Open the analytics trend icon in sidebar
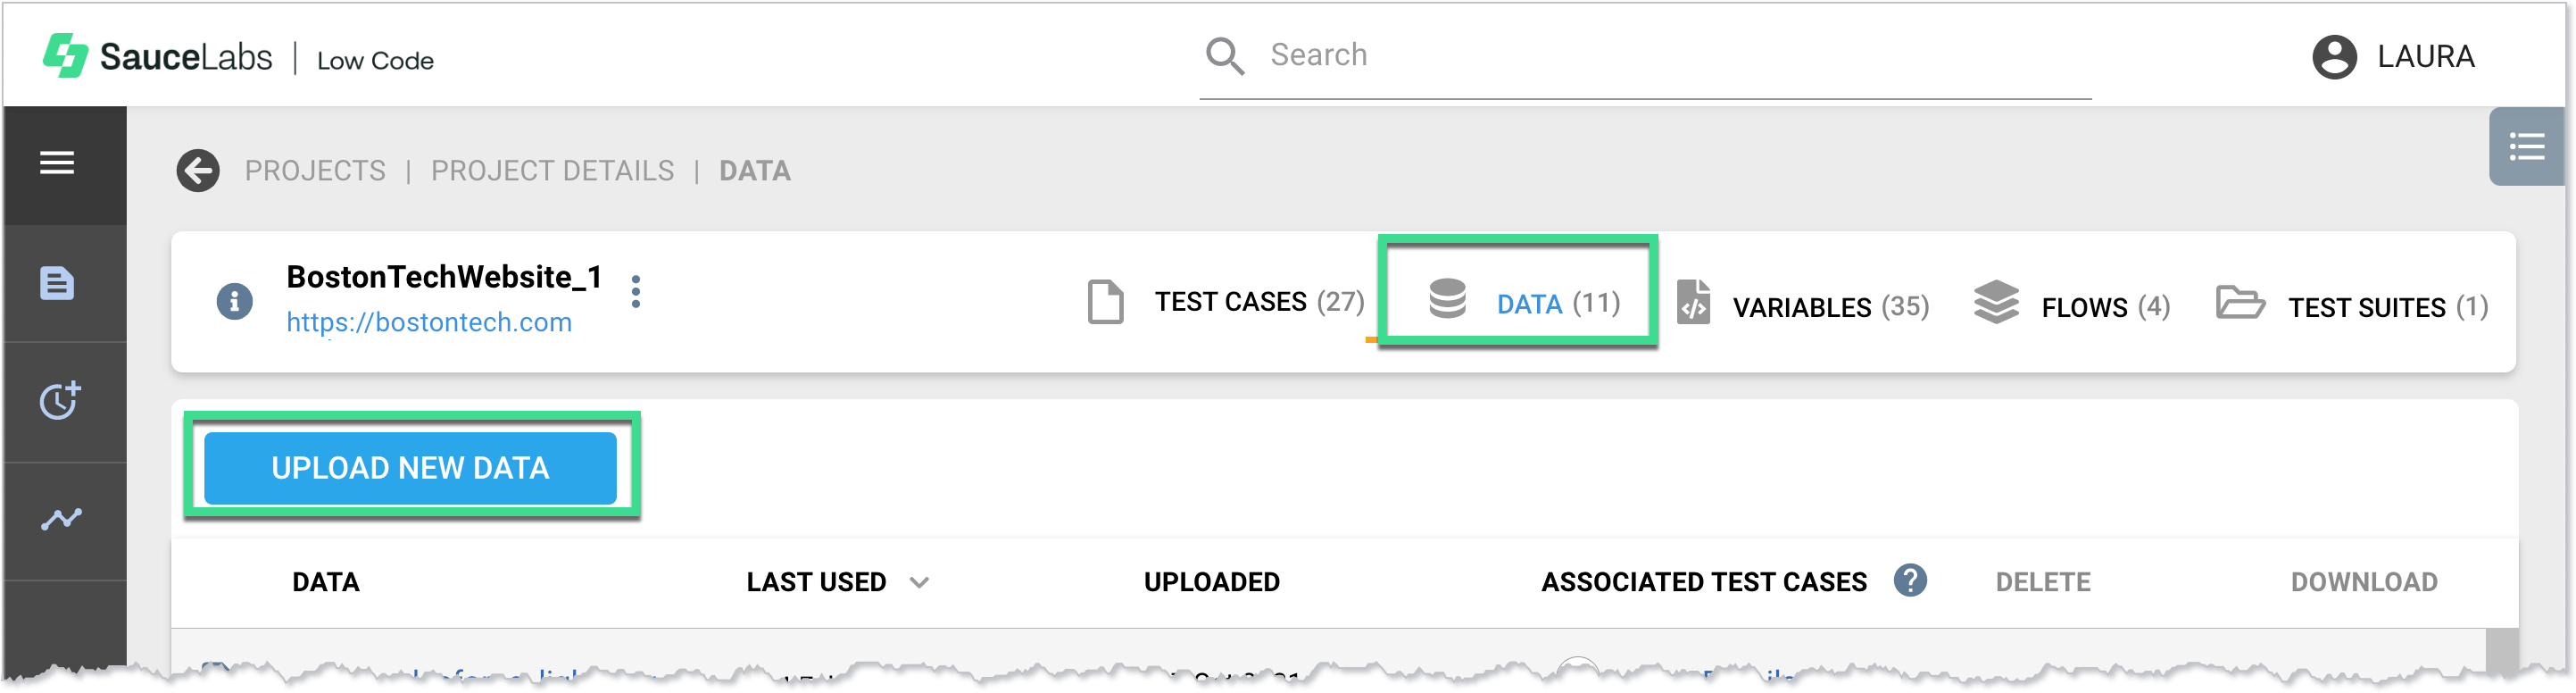Screen dimensions: 2576x693 (x=61, y=519)
